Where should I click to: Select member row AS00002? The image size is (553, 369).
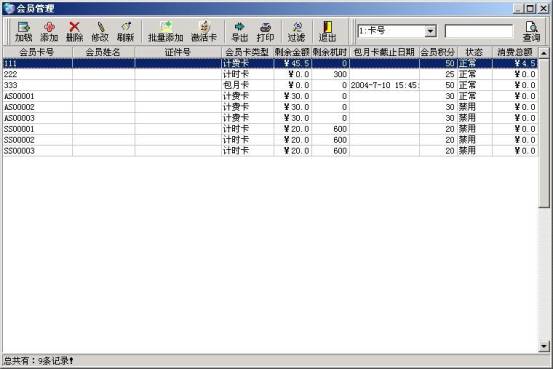270,107
